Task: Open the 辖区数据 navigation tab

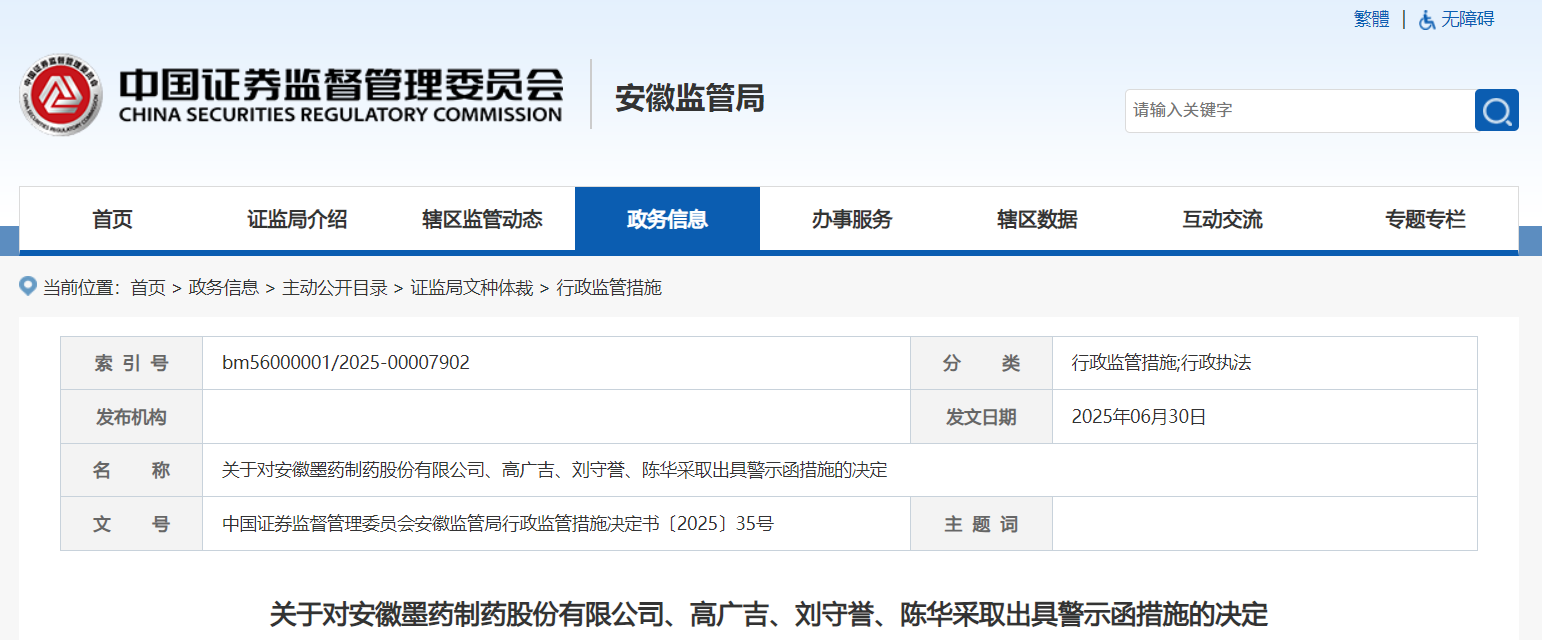Action: 1037,220
